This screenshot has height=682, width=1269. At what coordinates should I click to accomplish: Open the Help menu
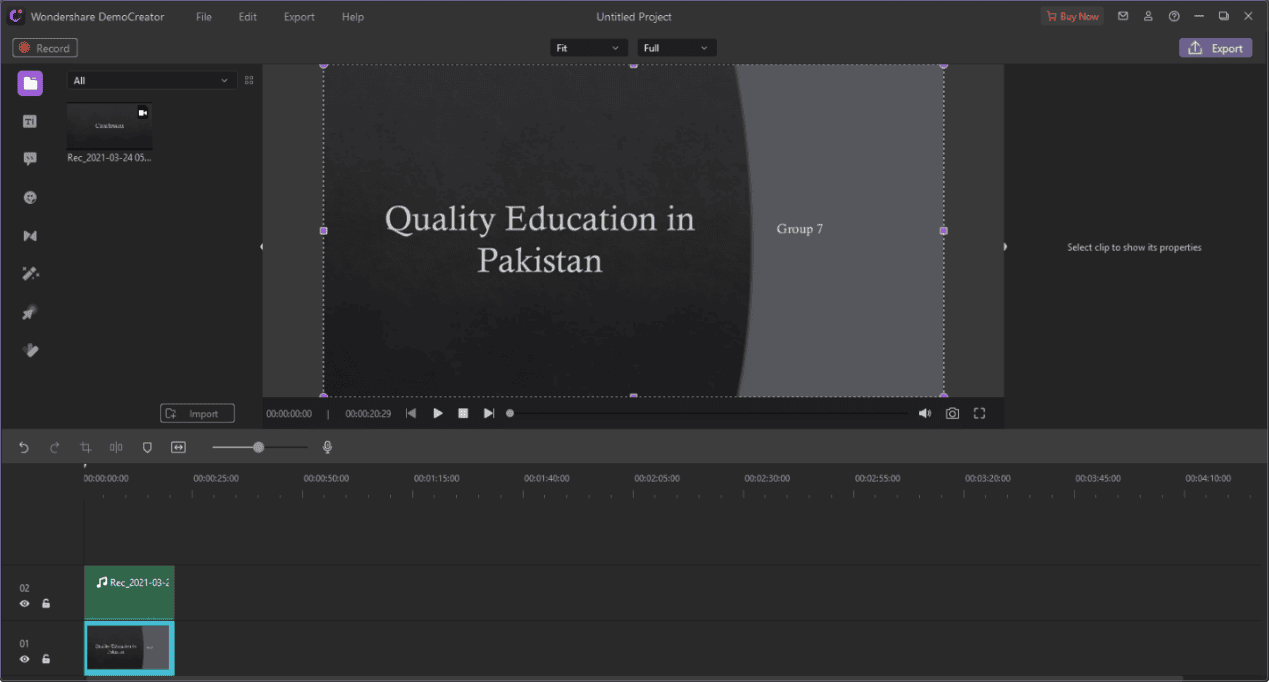point(353,17)
